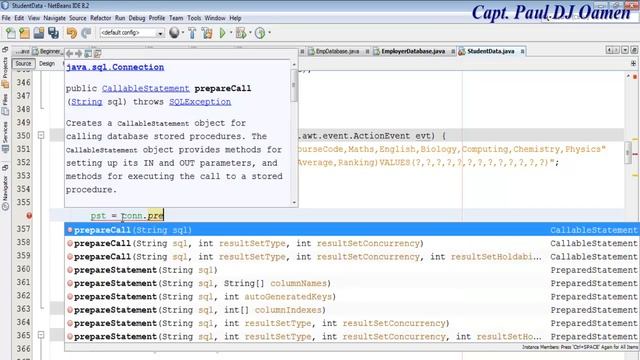Select prepareStatement with String[] columnNames

point(352,283)
